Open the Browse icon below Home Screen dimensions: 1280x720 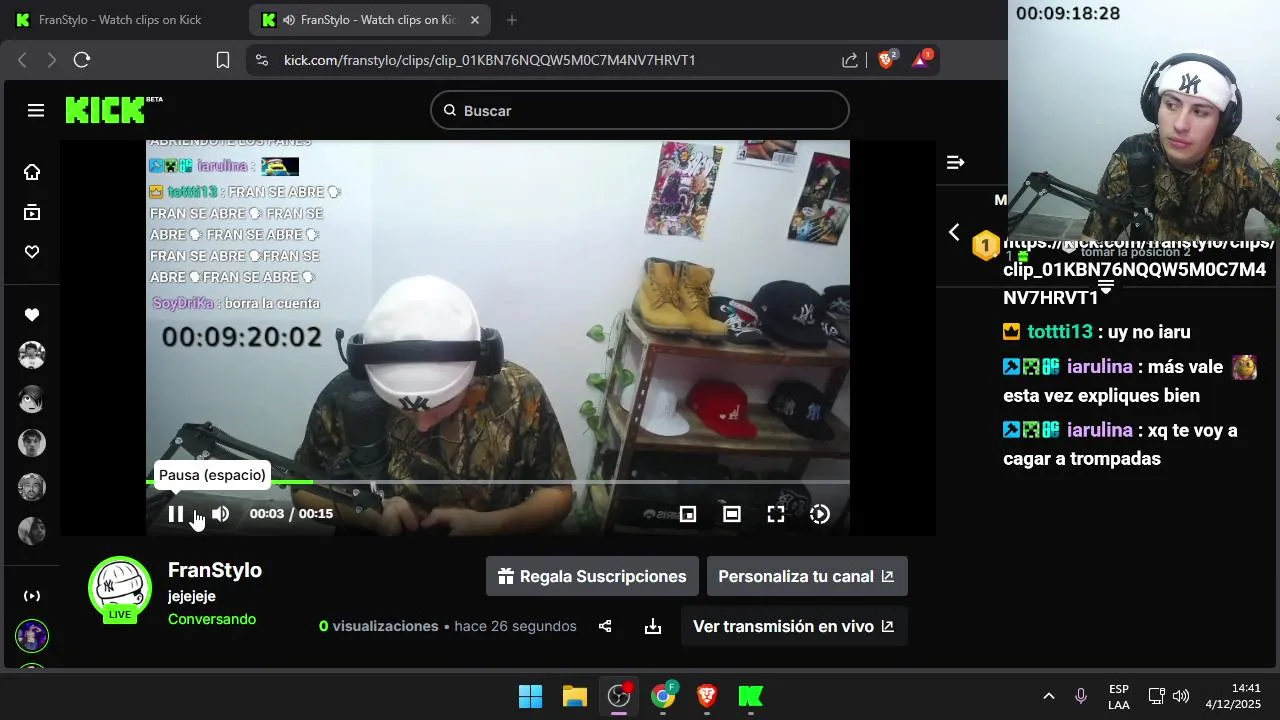click(32, 212)
